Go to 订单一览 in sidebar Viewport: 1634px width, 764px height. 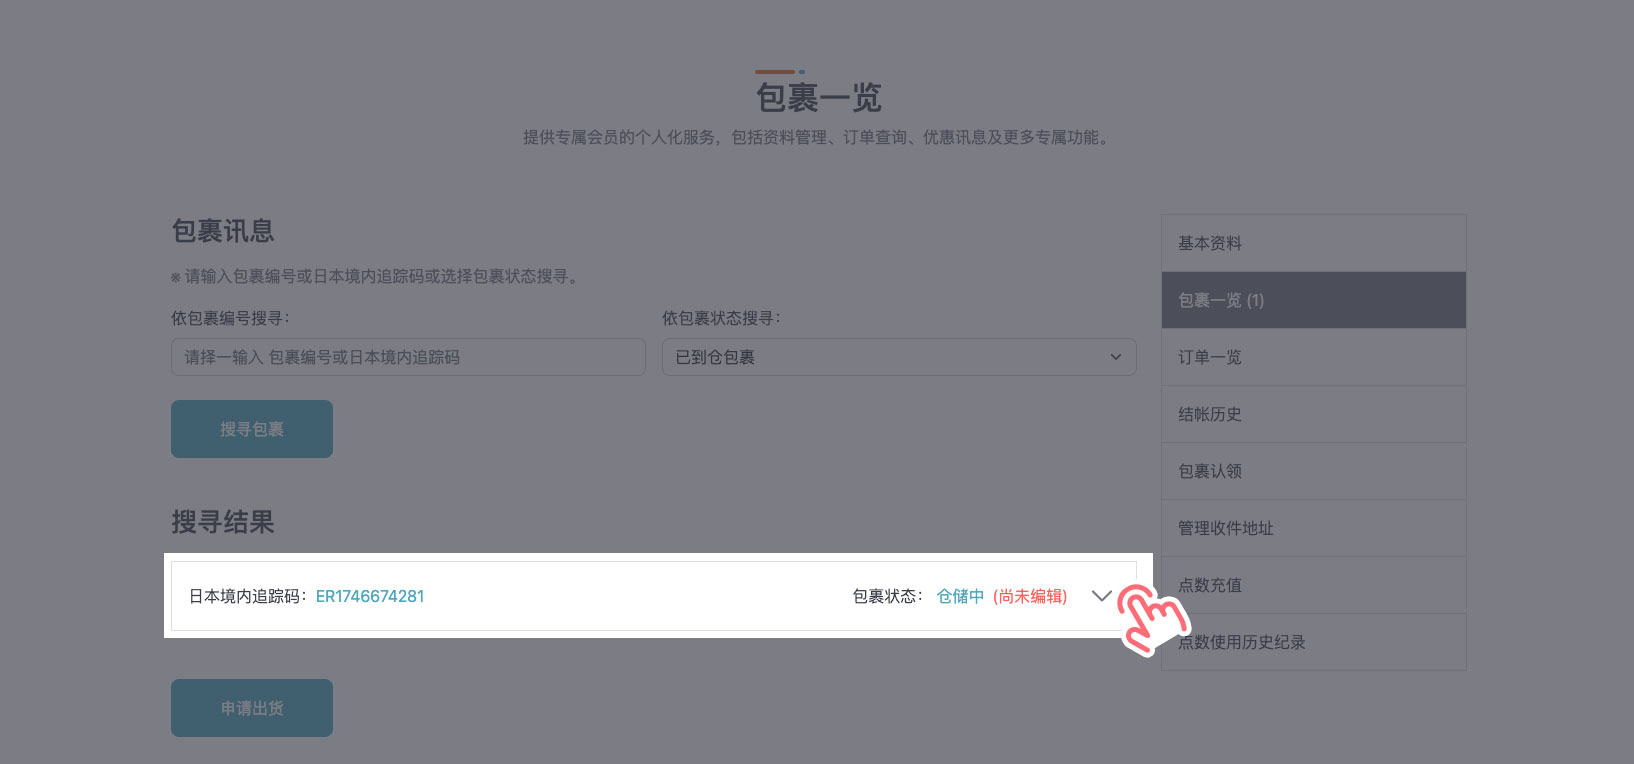[x=1314, y=357]
